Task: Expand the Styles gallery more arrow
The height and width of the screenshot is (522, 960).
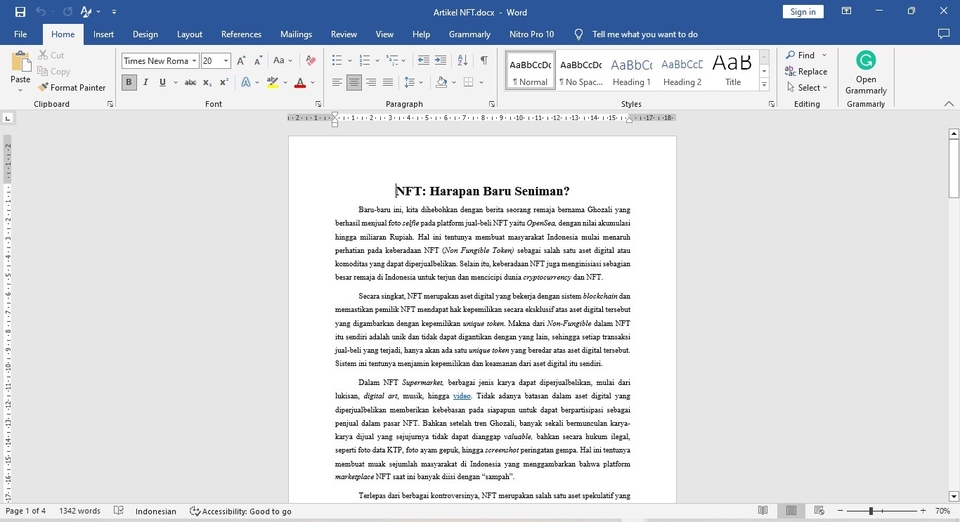Action: pos(764,85)
